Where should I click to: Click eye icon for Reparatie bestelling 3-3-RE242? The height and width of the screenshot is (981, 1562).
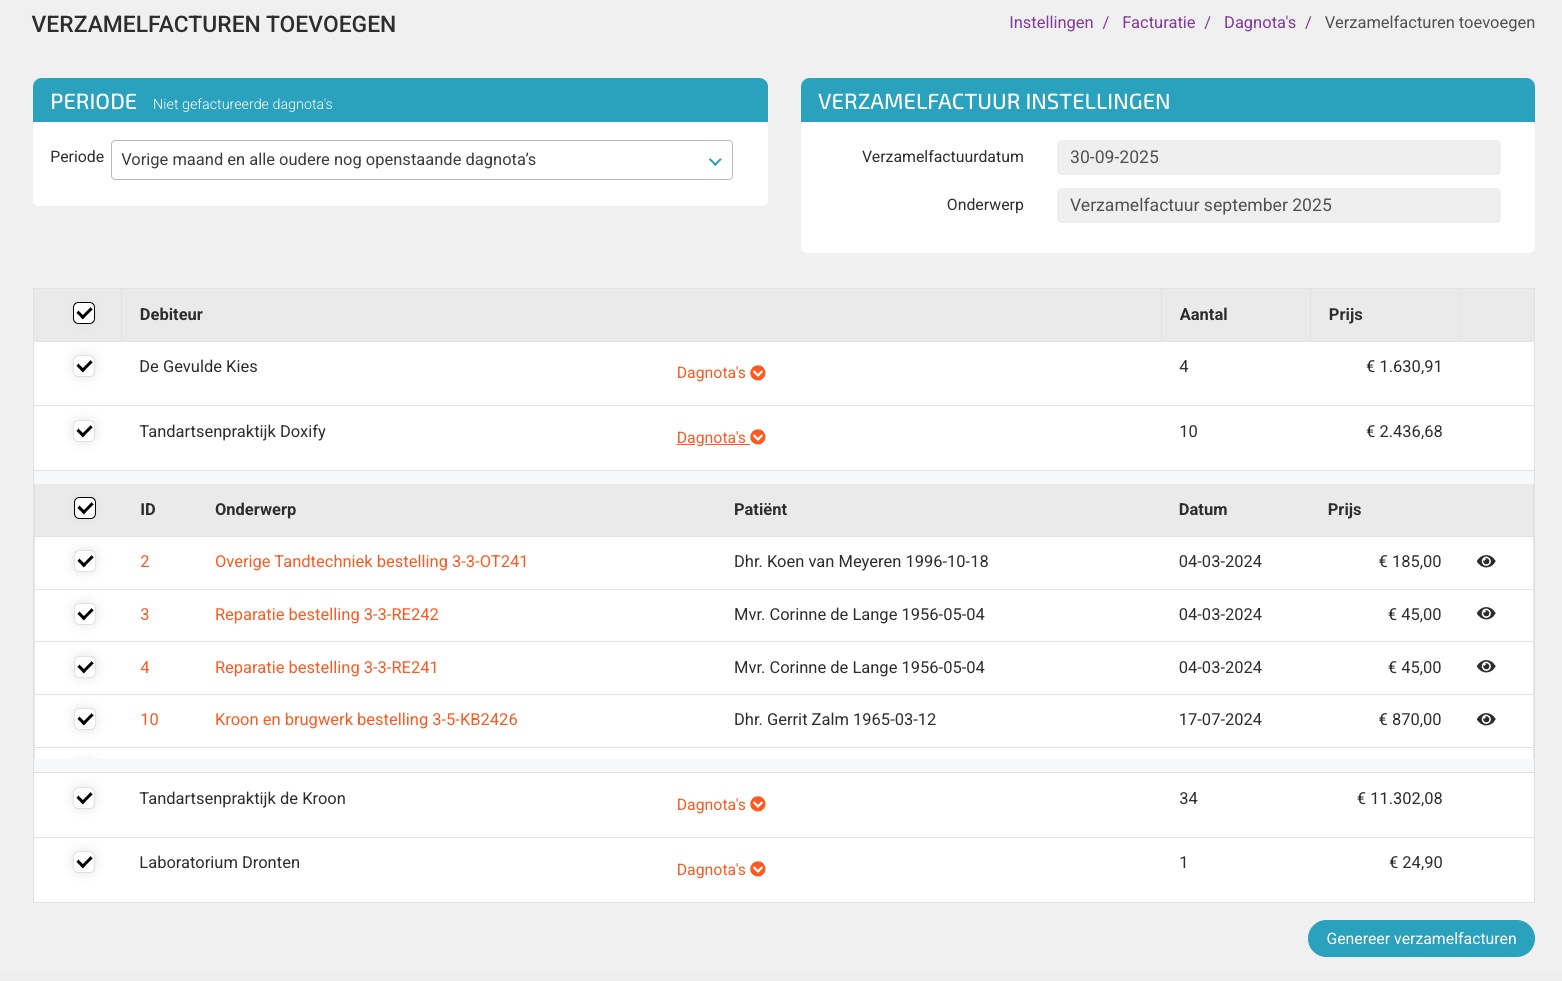[1486, 614]
